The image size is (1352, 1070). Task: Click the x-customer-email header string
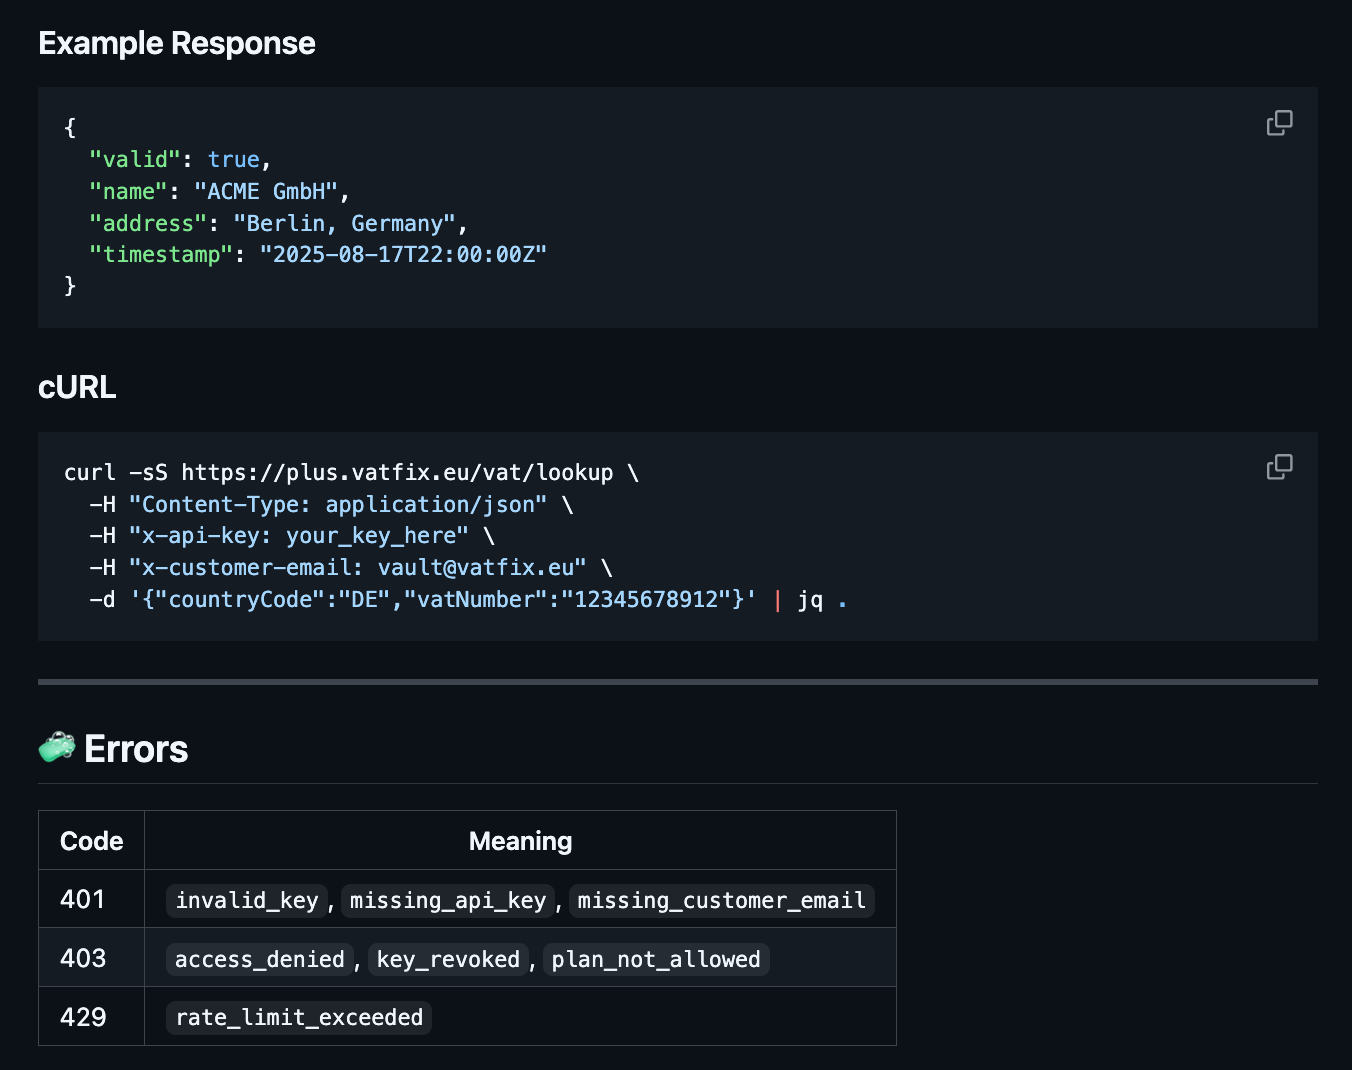coord(357,568)
